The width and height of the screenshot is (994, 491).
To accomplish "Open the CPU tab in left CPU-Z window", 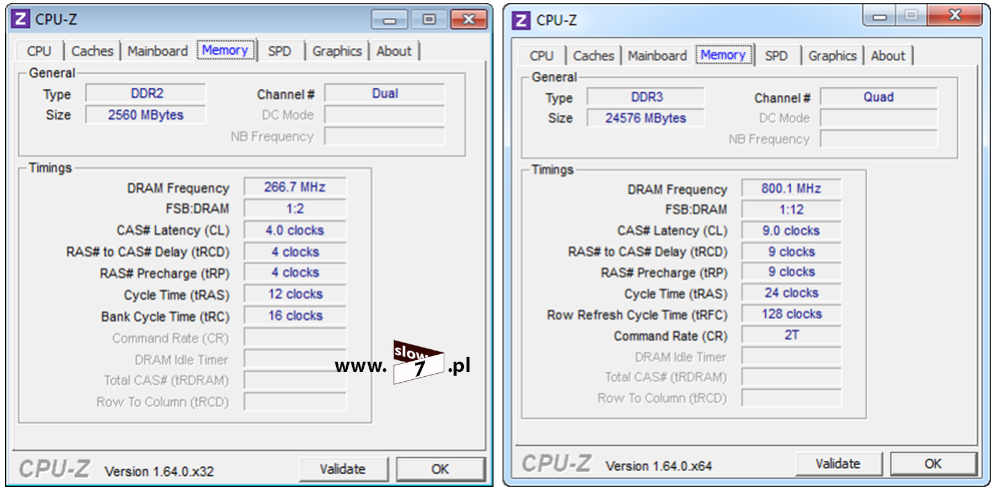I will pyautogui.click(x=39, y=51).
